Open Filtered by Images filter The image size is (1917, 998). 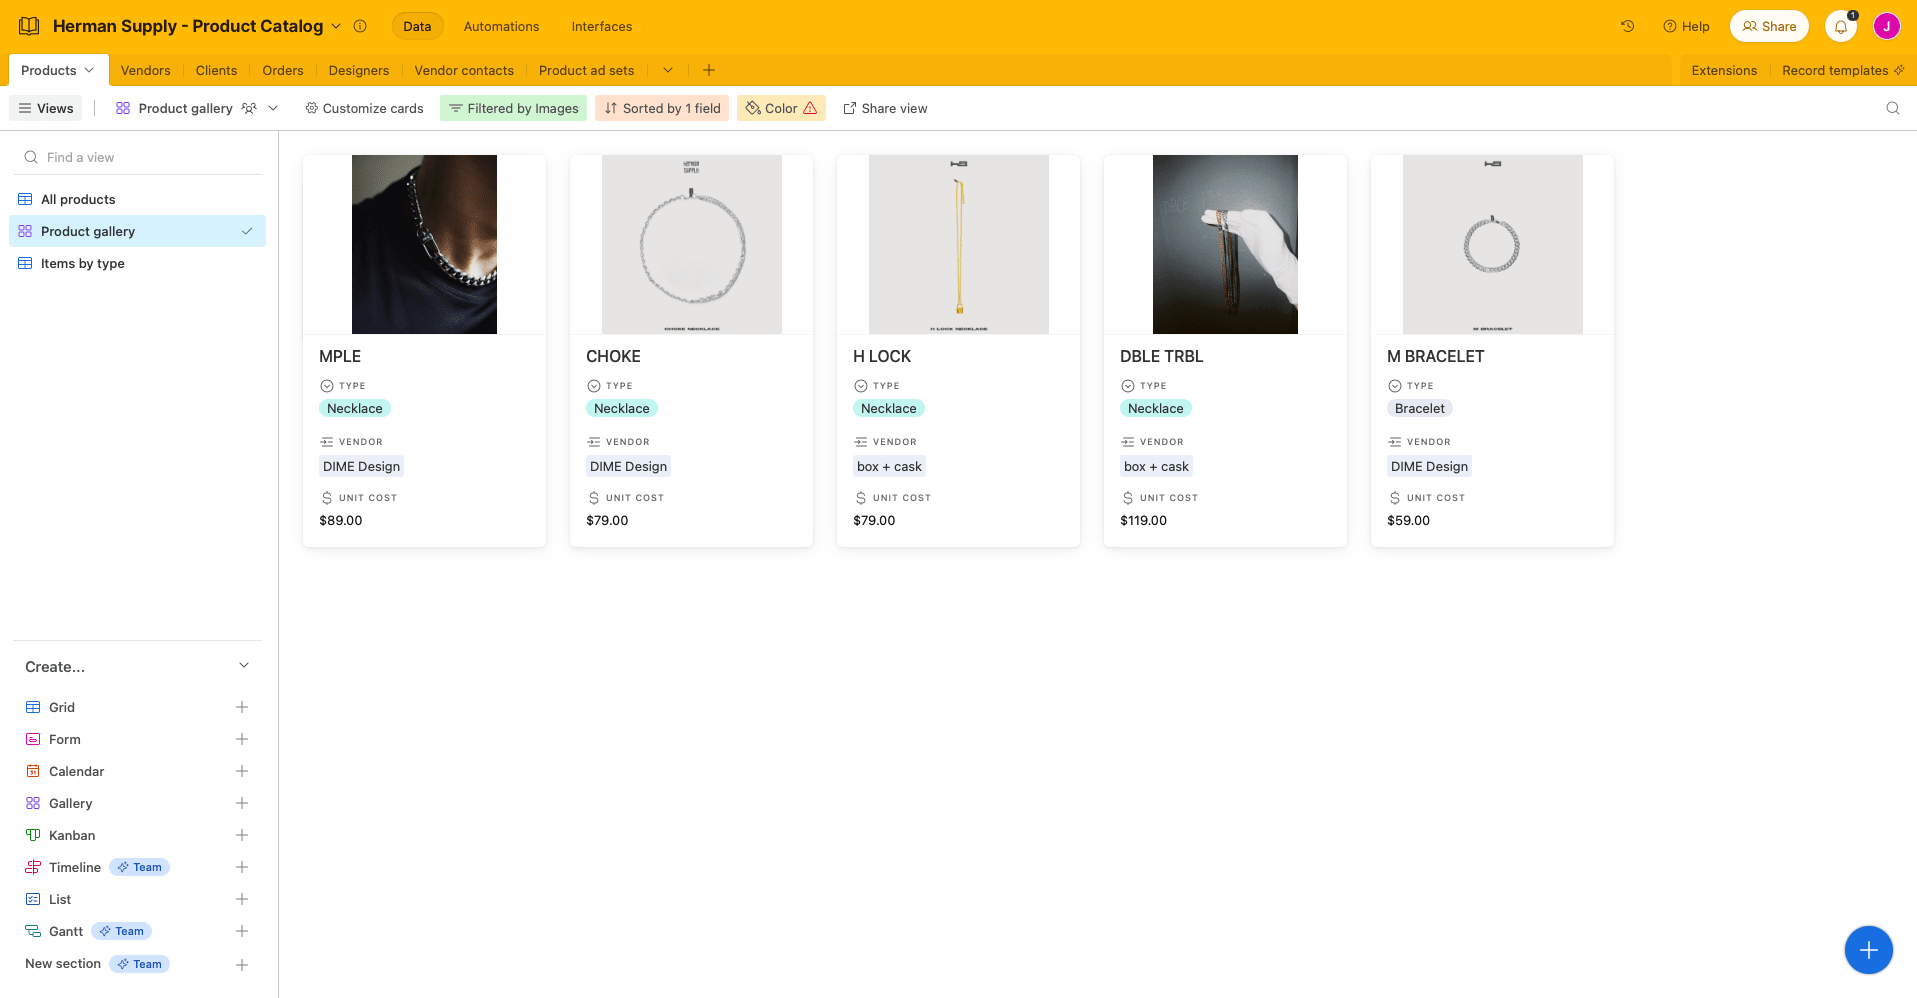coord(514,108)
